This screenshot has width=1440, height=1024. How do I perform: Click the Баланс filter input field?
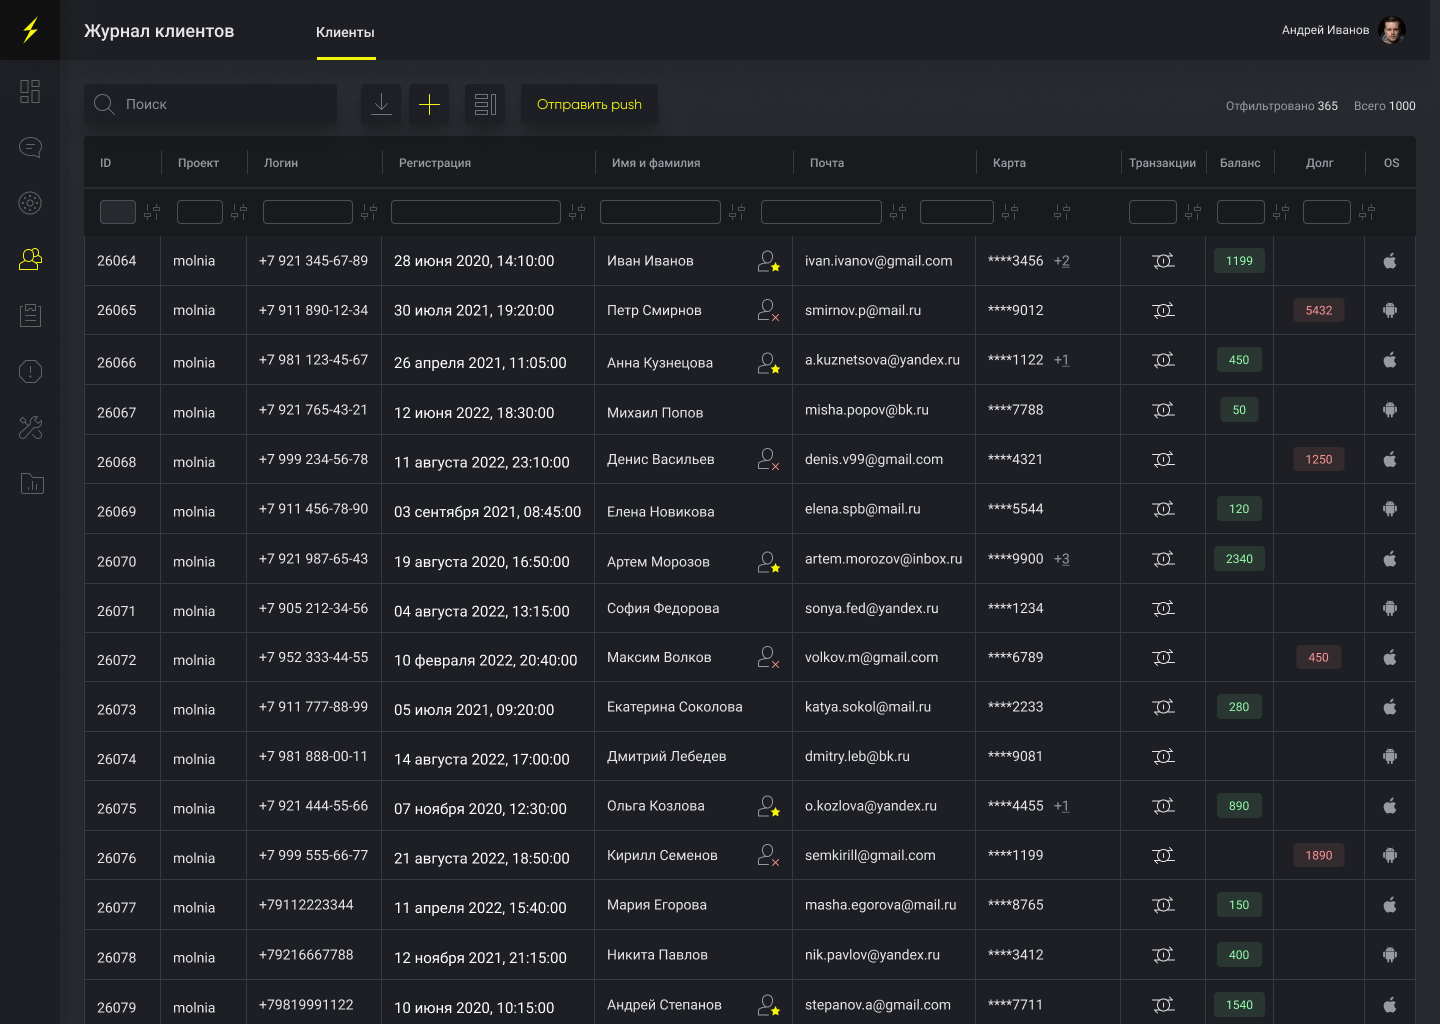[x=1241, y=212]
